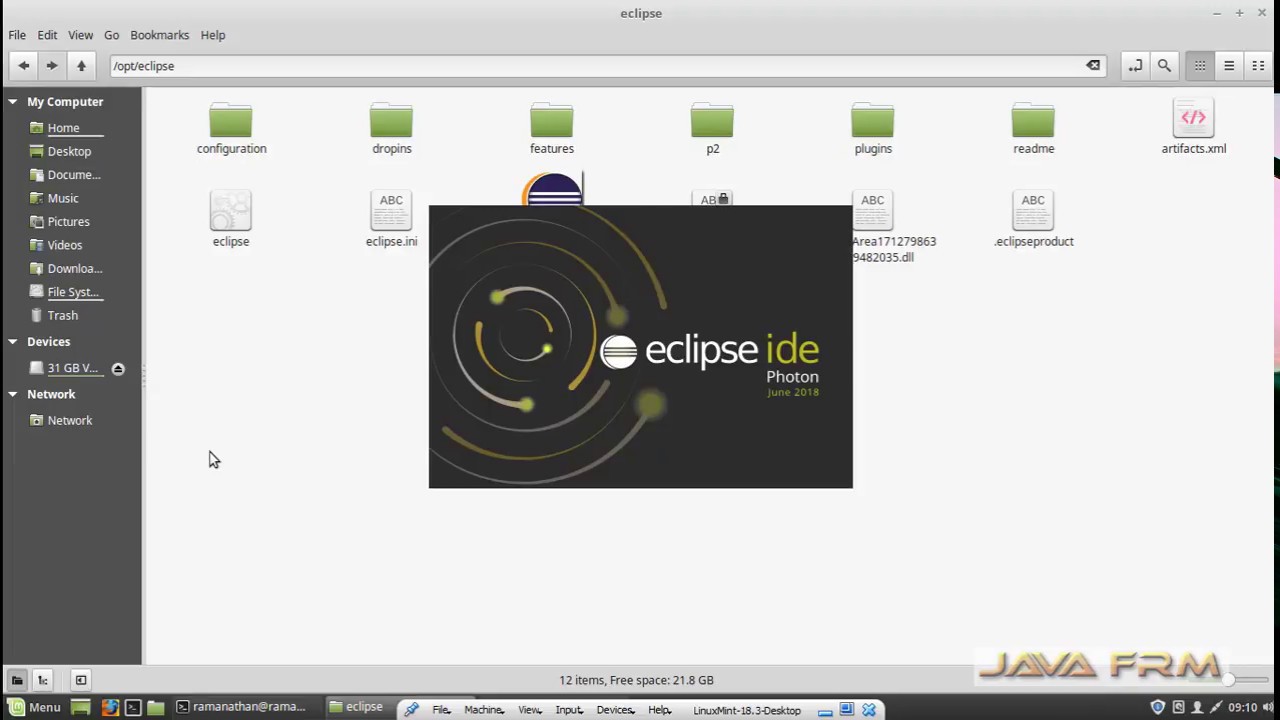
Task: Click the pin icon on VirtualBox mini toolbar
Action: [x=411, y=709]
